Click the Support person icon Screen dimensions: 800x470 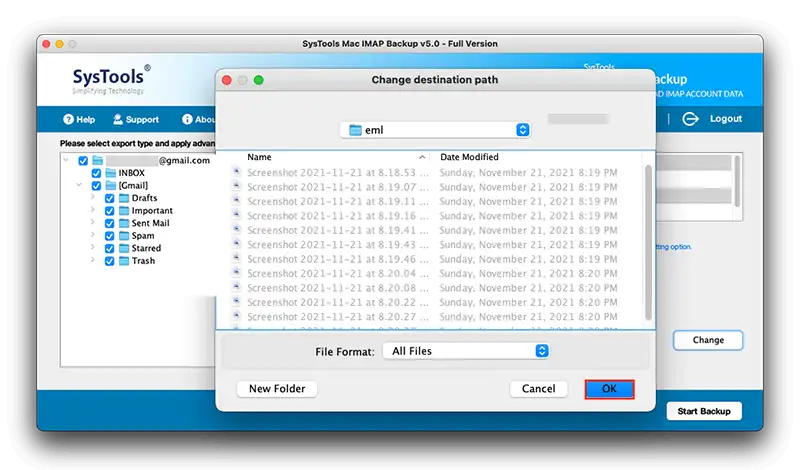click(118, 119)
